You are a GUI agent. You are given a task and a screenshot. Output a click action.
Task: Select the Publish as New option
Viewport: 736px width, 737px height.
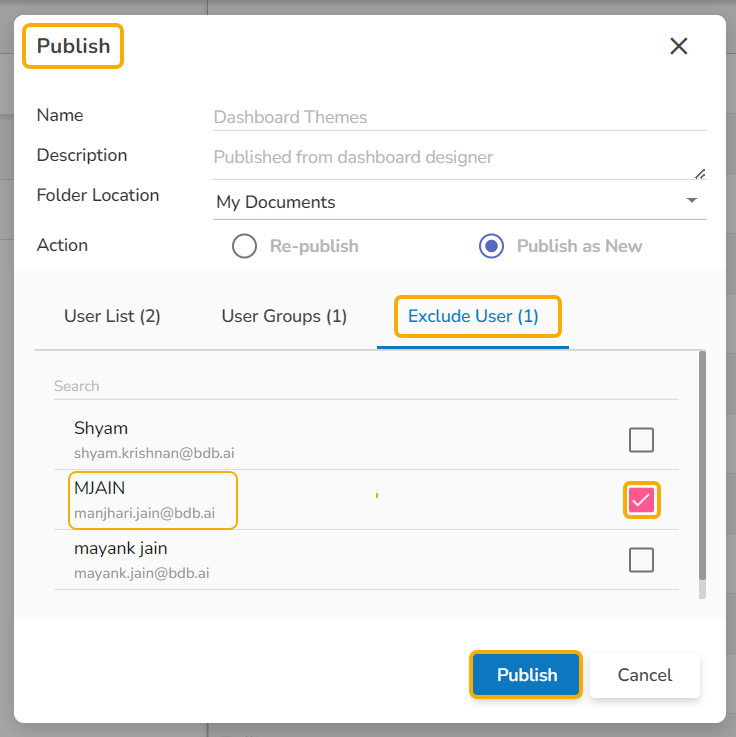[491, 246]
